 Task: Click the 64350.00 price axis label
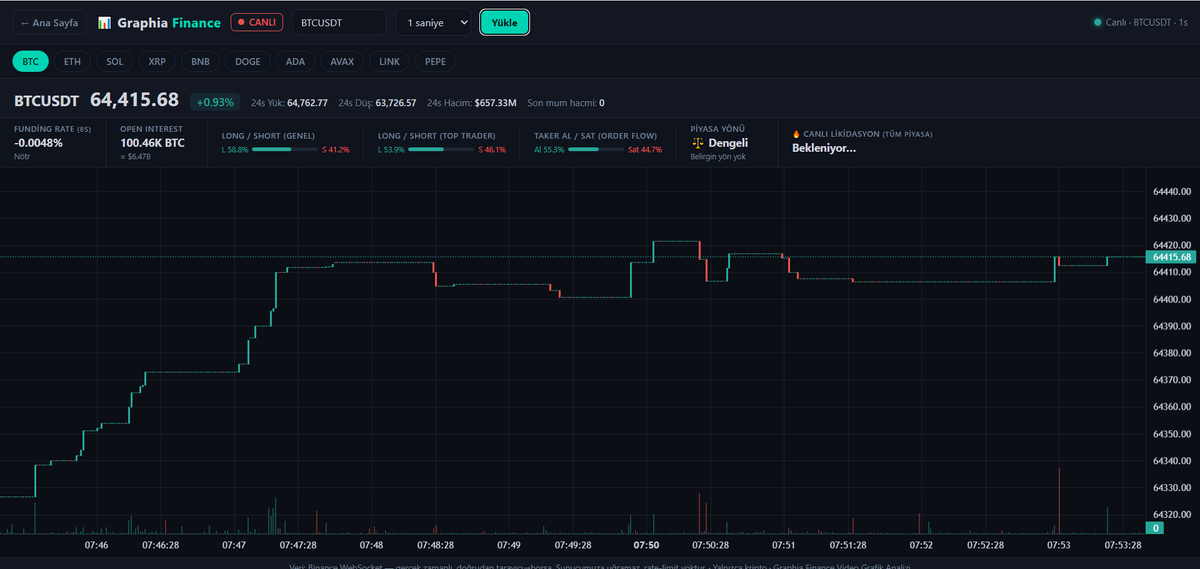click(x=1172, y=435)
